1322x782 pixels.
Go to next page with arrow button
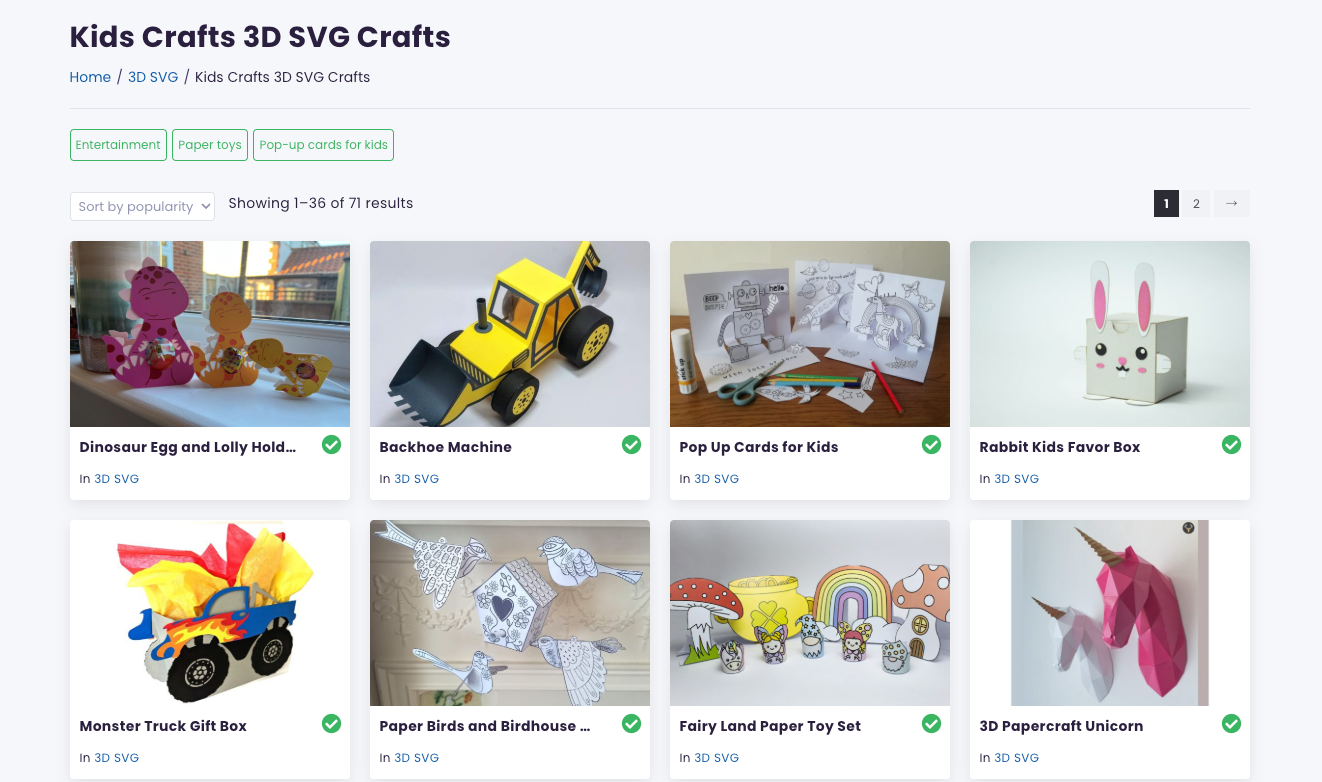(x=1231, y=204)
